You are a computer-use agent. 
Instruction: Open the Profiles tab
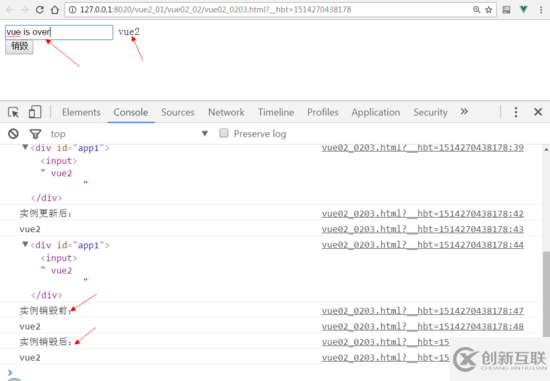(x=323, y=112)
